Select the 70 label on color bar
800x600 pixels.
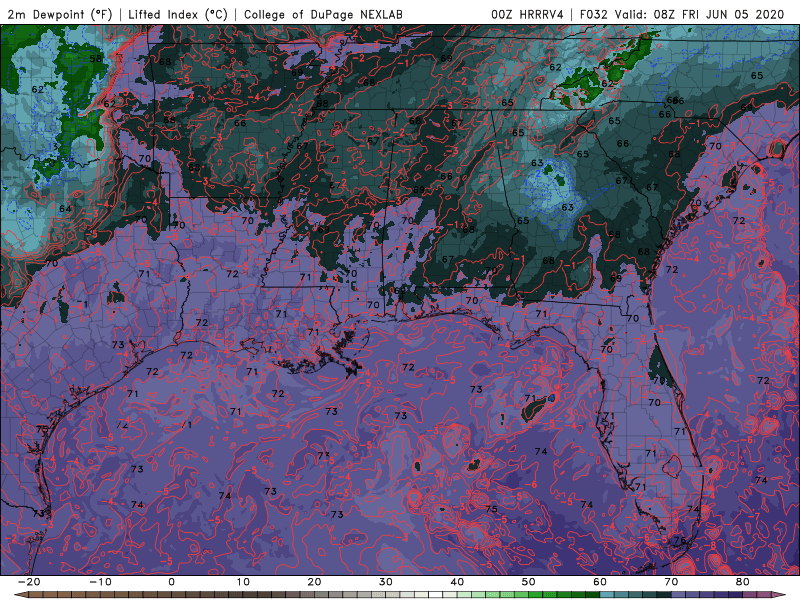pos(671,582)
